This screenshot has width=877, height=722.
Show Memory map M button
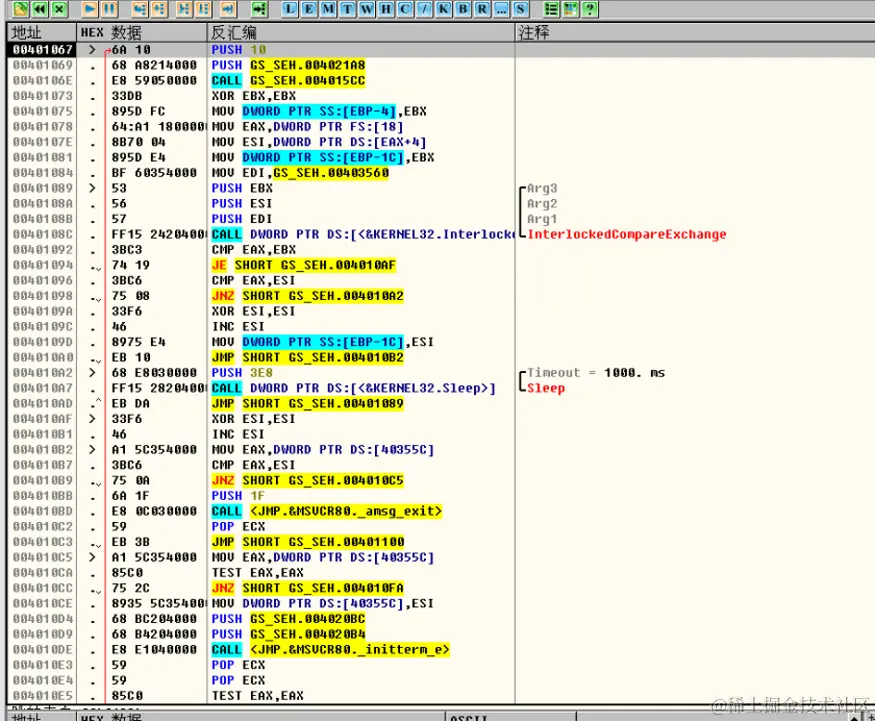click(328, 8)
